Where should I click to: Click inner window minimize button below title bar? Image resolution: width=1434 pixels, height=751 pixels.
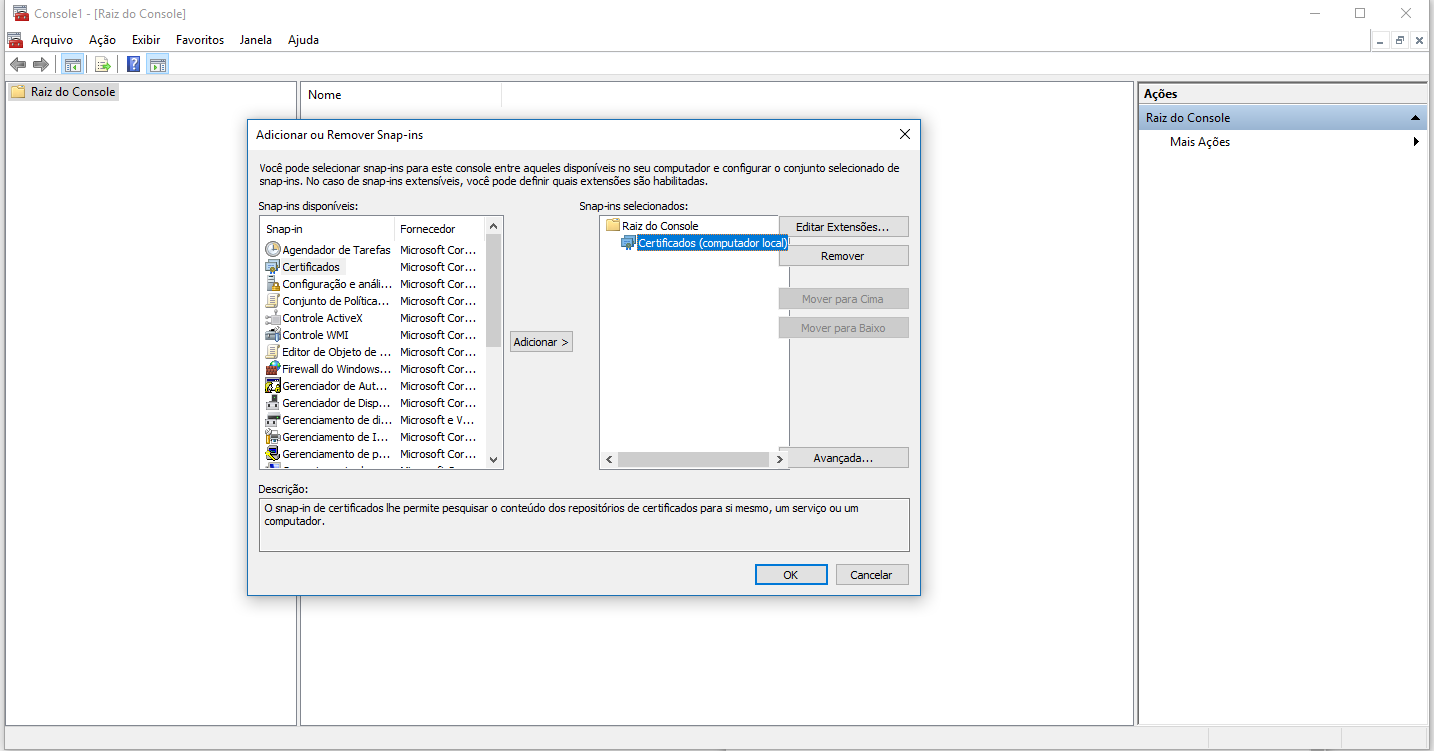tap(1381, 40)
